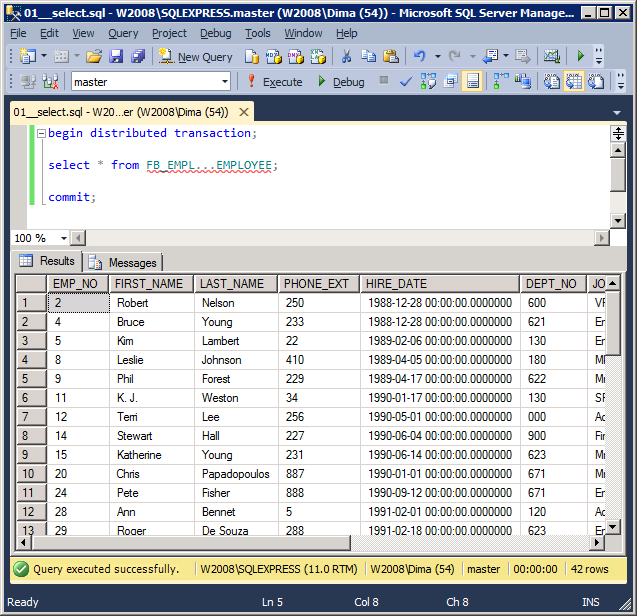The image size is (637, 616).
Task: Click the Connect icon in query toolbar
Action: 28,81
